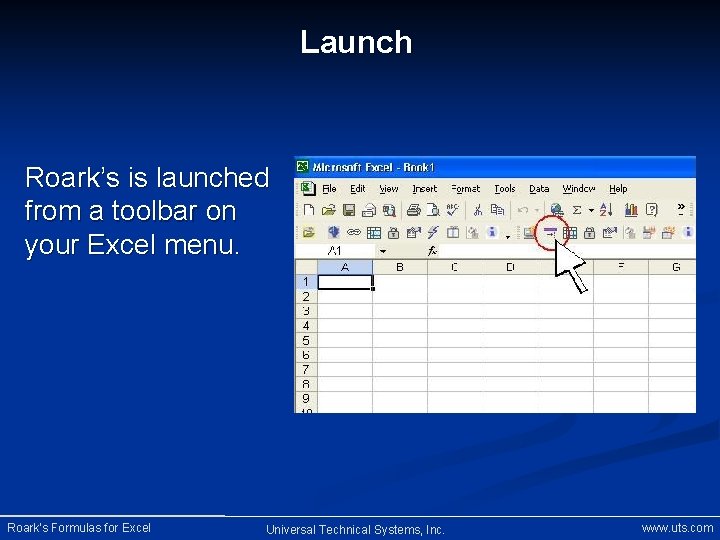Open the Insert menu
The image size is (720, 540).
click(425, 189)
